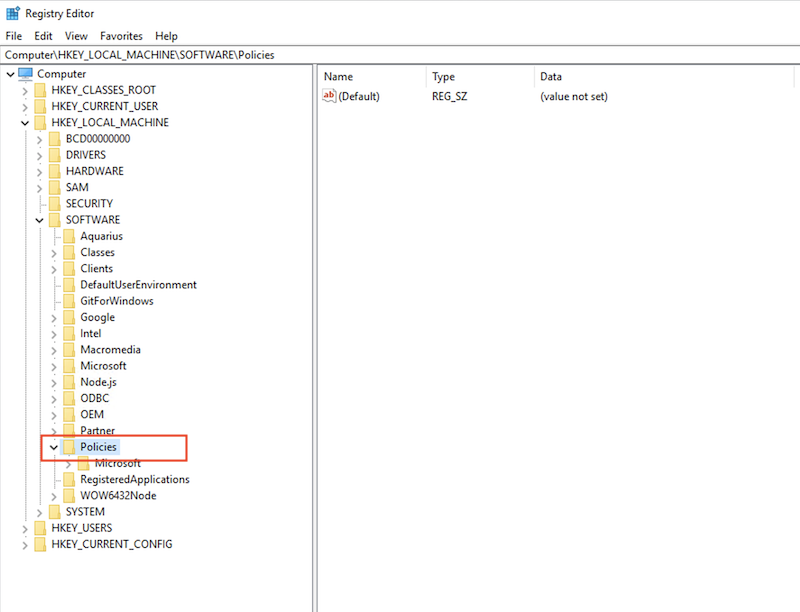Click the registry path address bar
This screenshot has width=800, height=612.
pos(400,55)
